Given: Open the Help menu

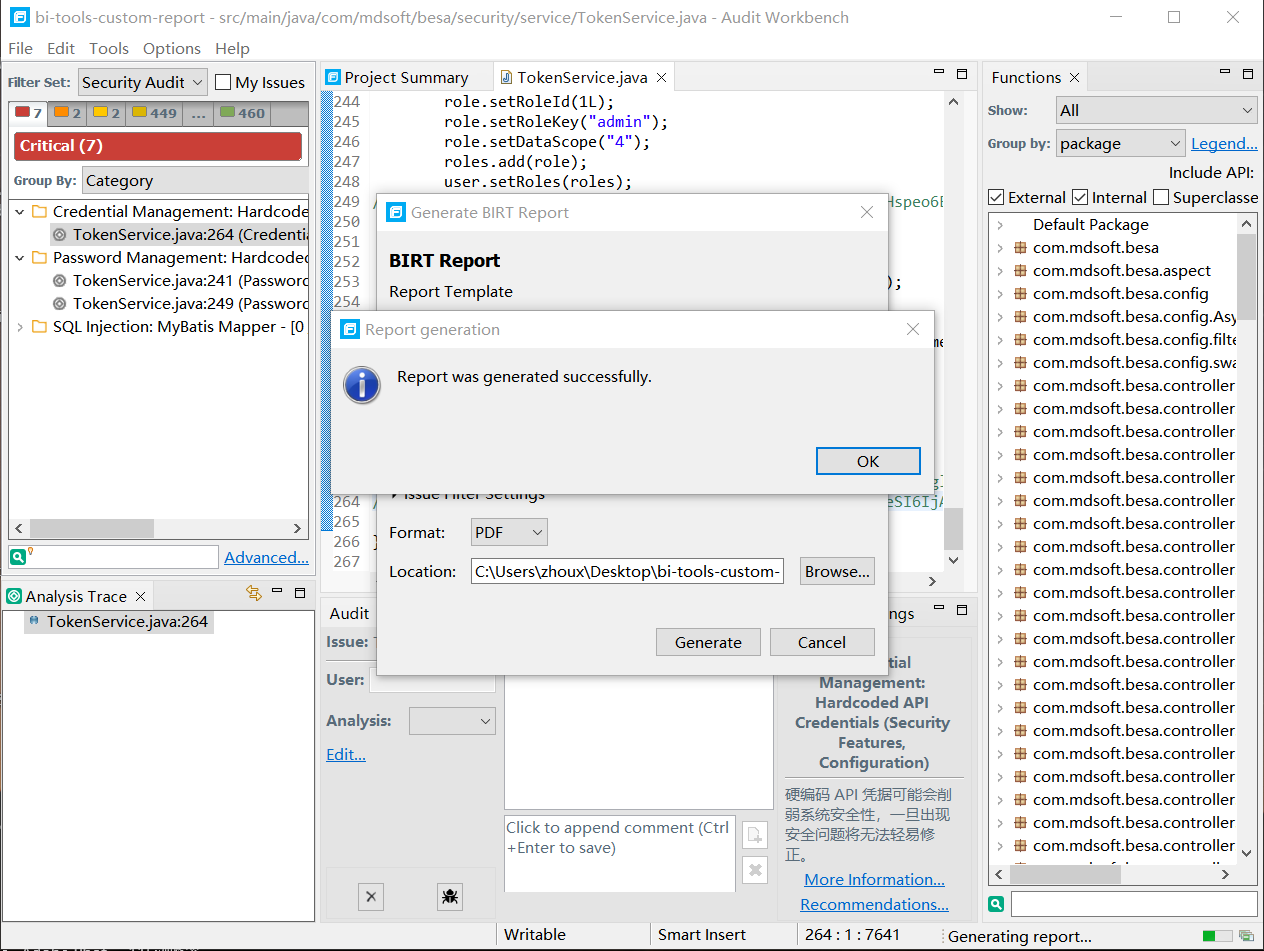Looking at the screenshot, I should [x=232, y=48].
